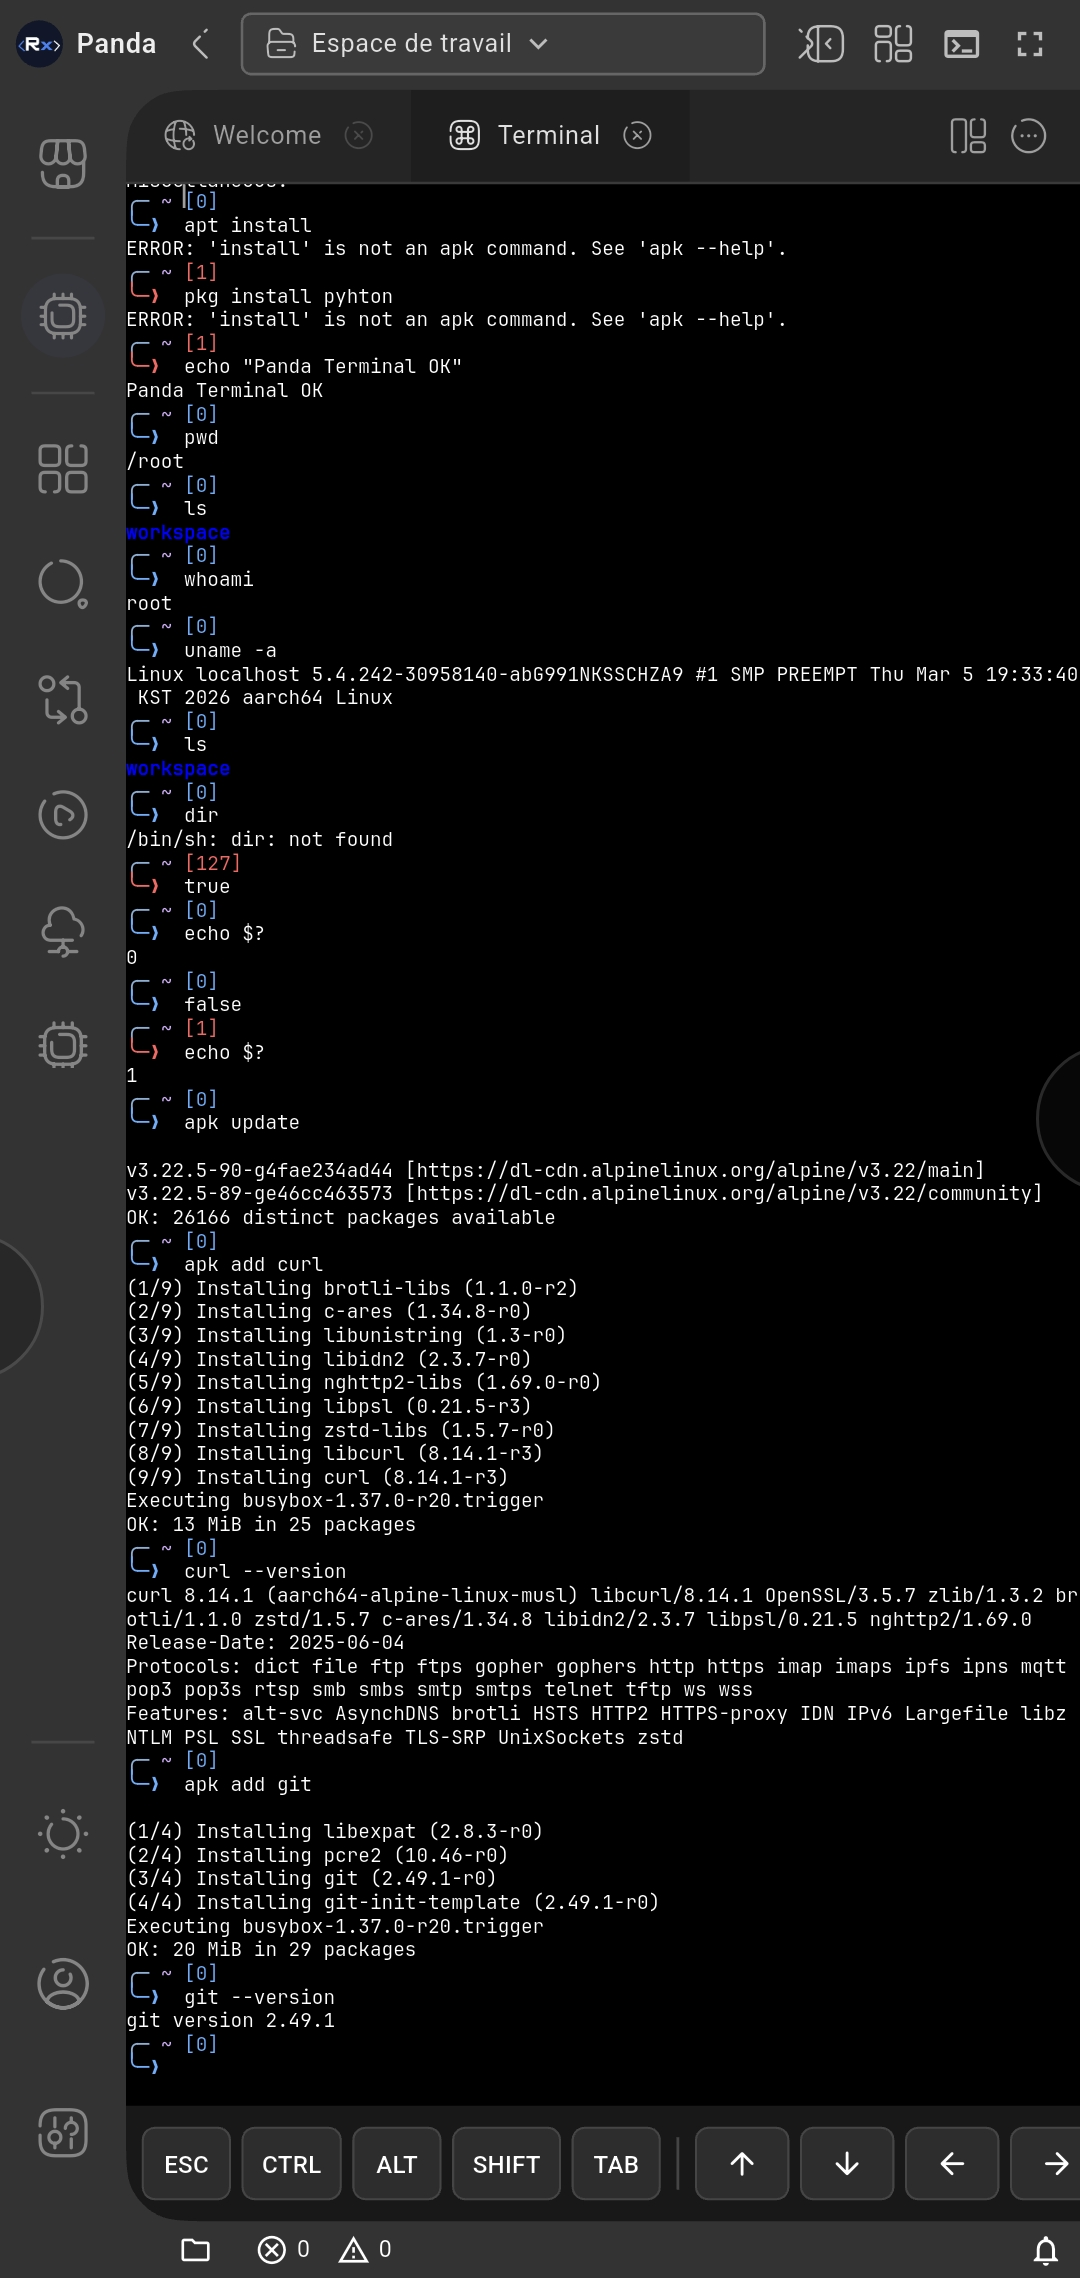Viewport: 1080px width, 2278px height.
Task: Click 'OK: 20 MiB in 29 packages' line
Action: coord(271,1950)
